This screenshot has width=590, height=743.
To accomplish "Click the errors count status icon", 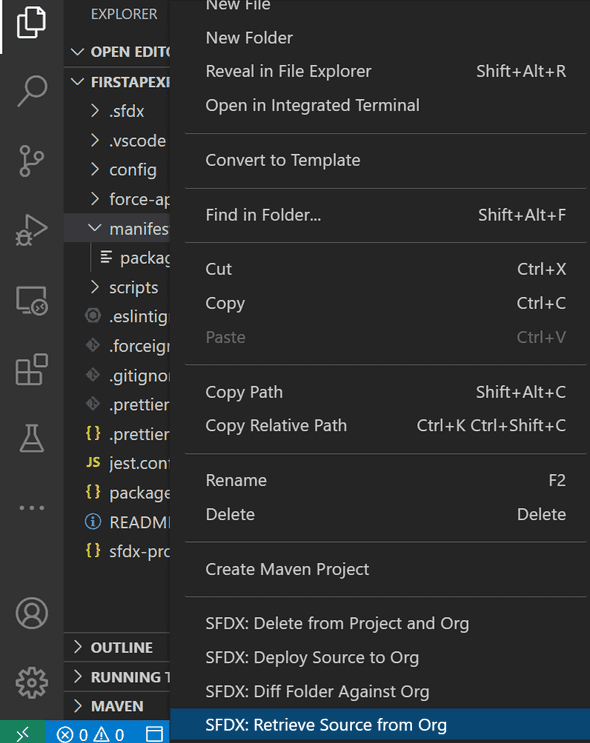I will click(72, 735).
